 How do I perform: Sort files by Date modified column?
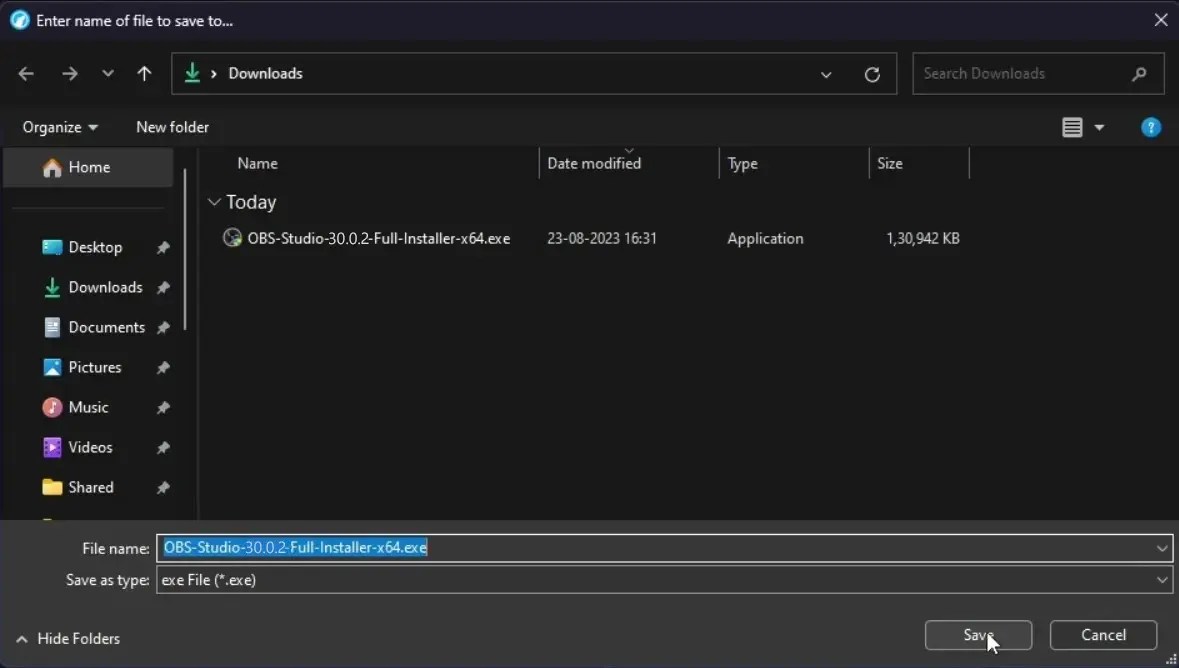(x=593, y=163)
